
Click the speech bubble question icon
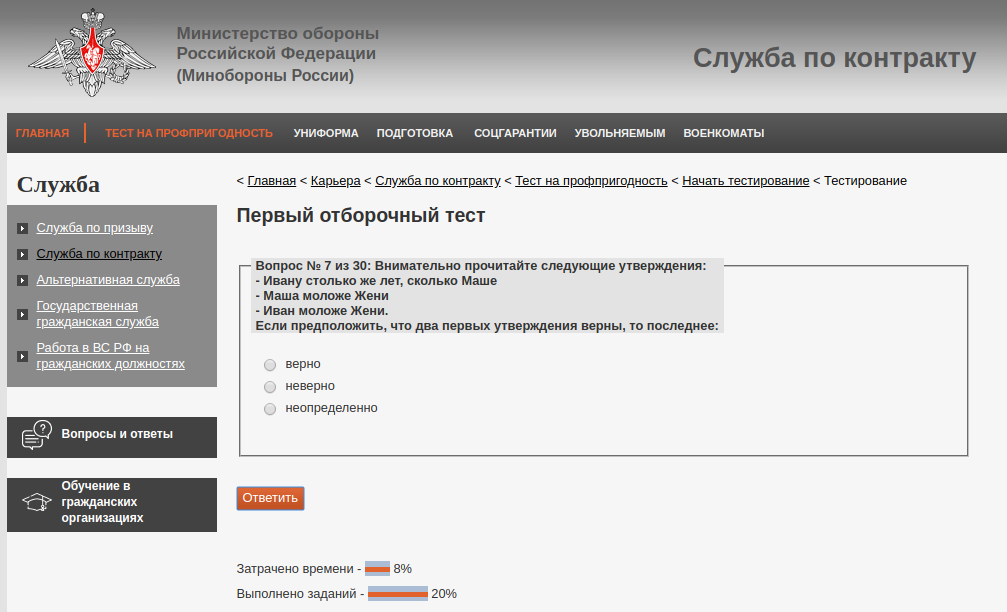36,435
